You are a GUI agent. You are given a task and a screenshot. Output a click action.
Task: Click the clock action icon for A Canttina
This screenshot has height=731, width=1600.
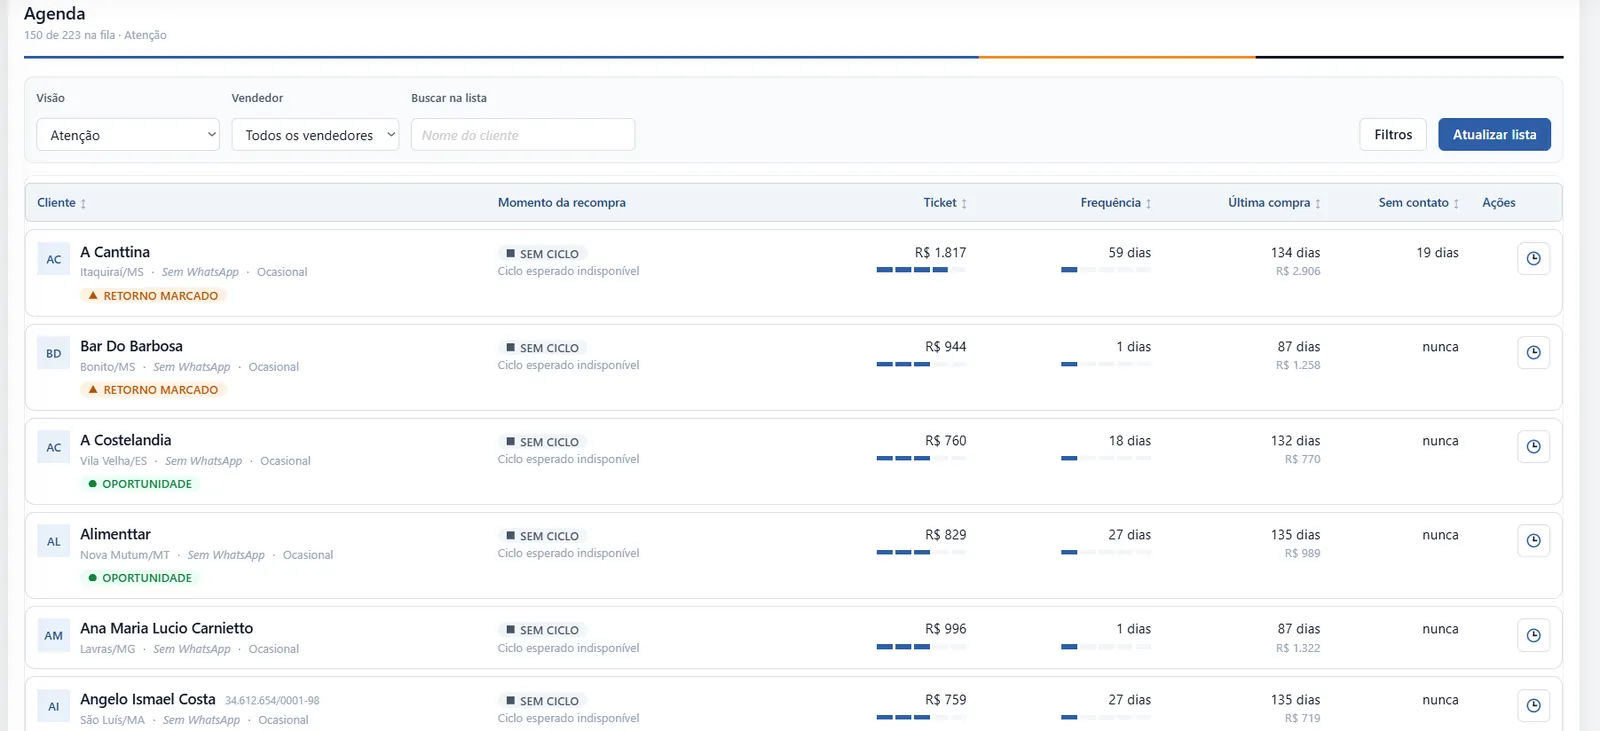coord(1533,259)
